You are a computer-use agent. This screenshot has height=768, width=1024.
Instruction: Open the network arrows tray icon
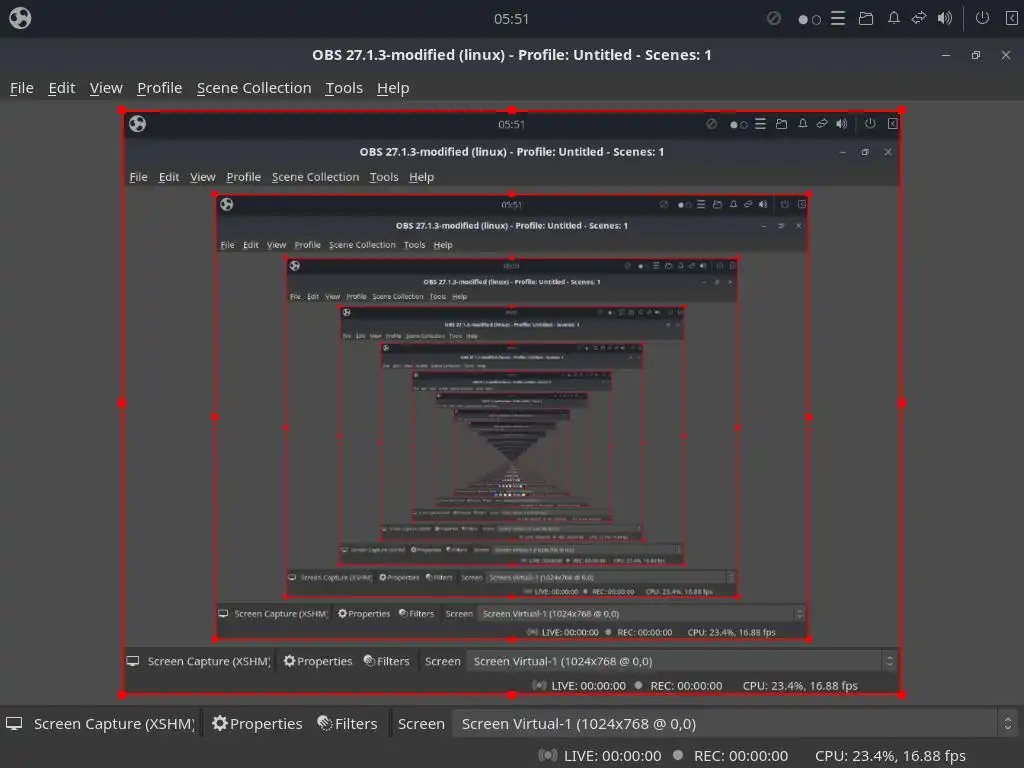pos(919,18)
